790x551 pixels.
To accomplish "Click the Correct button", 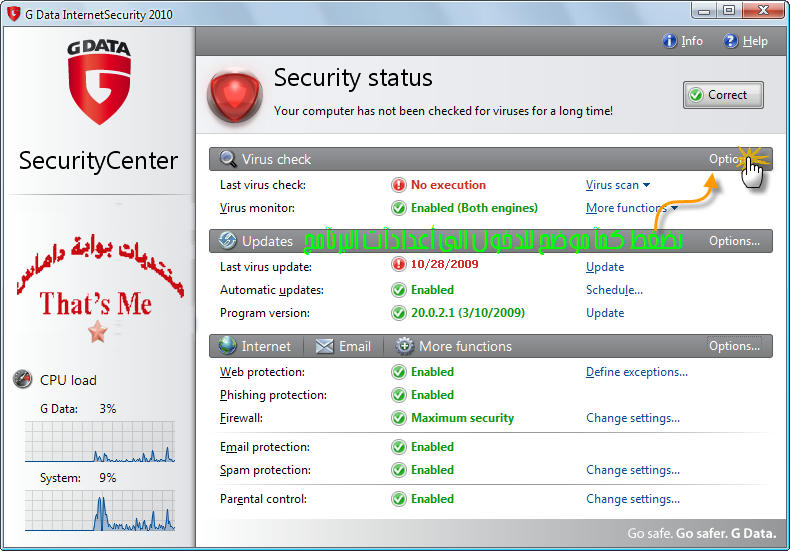I will point(723,95).
